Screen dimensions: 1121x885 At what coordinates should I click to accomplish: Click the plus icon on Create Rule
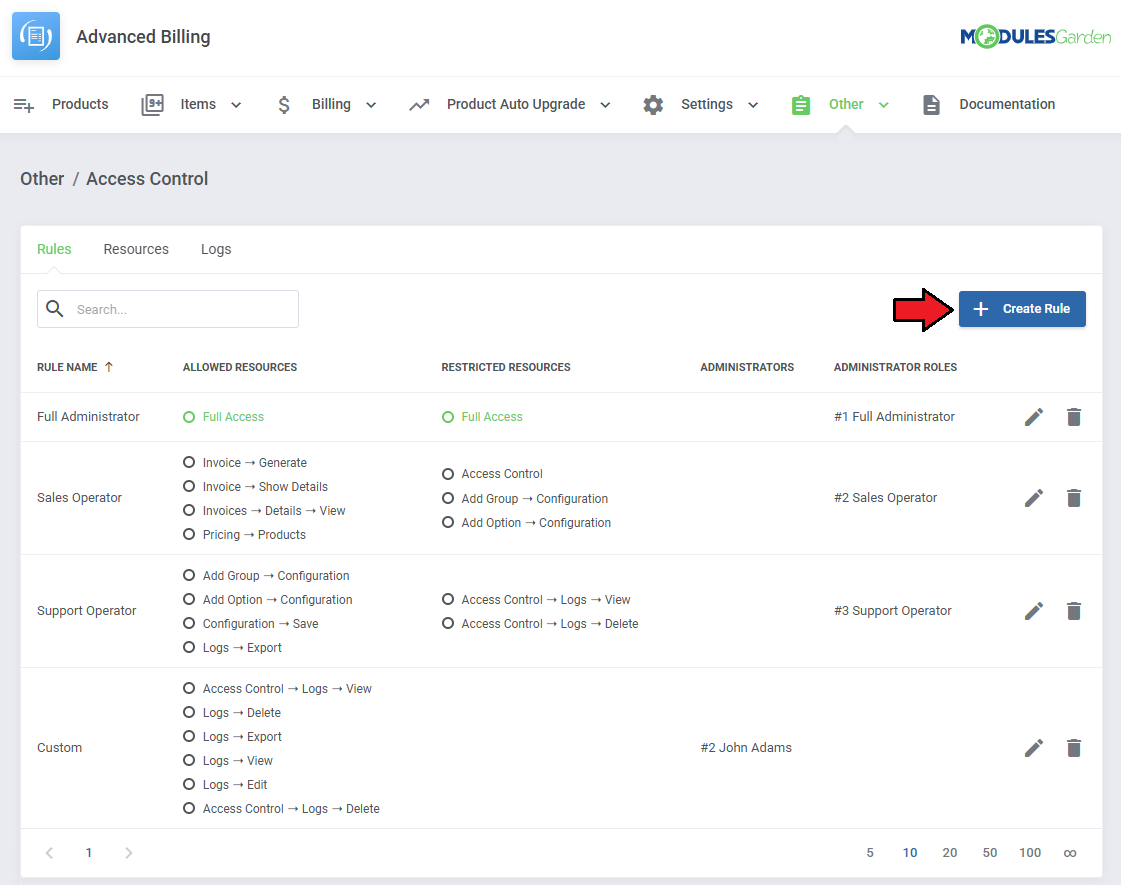pos(981,309)
